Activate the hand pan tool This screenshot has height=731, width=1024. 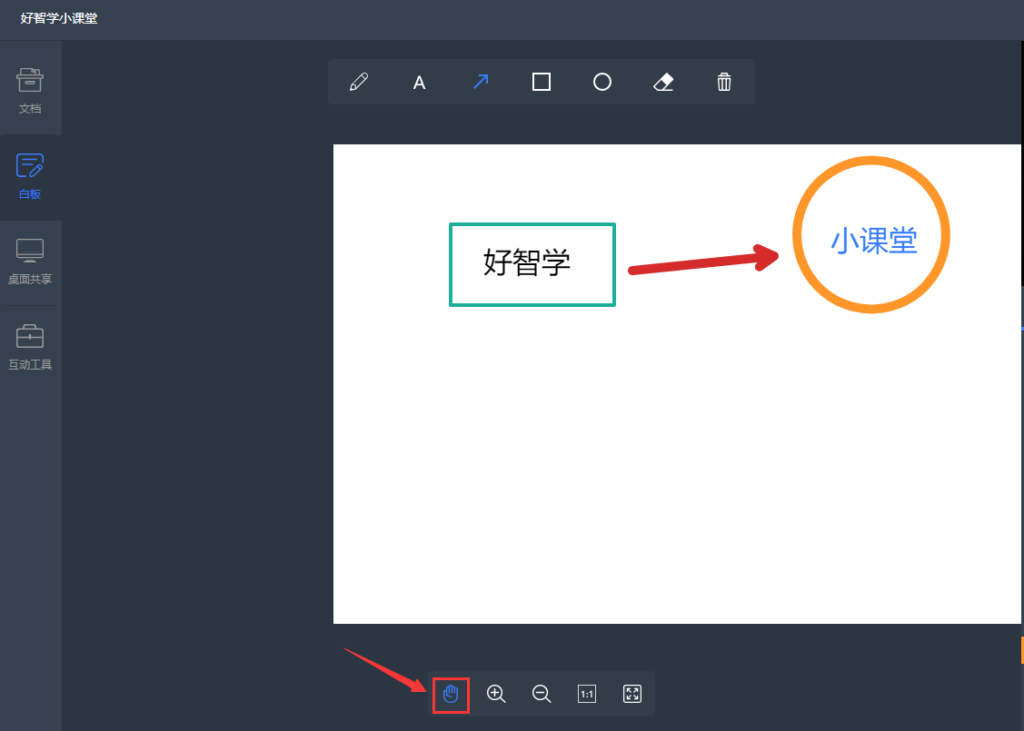[x=451, y=694]
